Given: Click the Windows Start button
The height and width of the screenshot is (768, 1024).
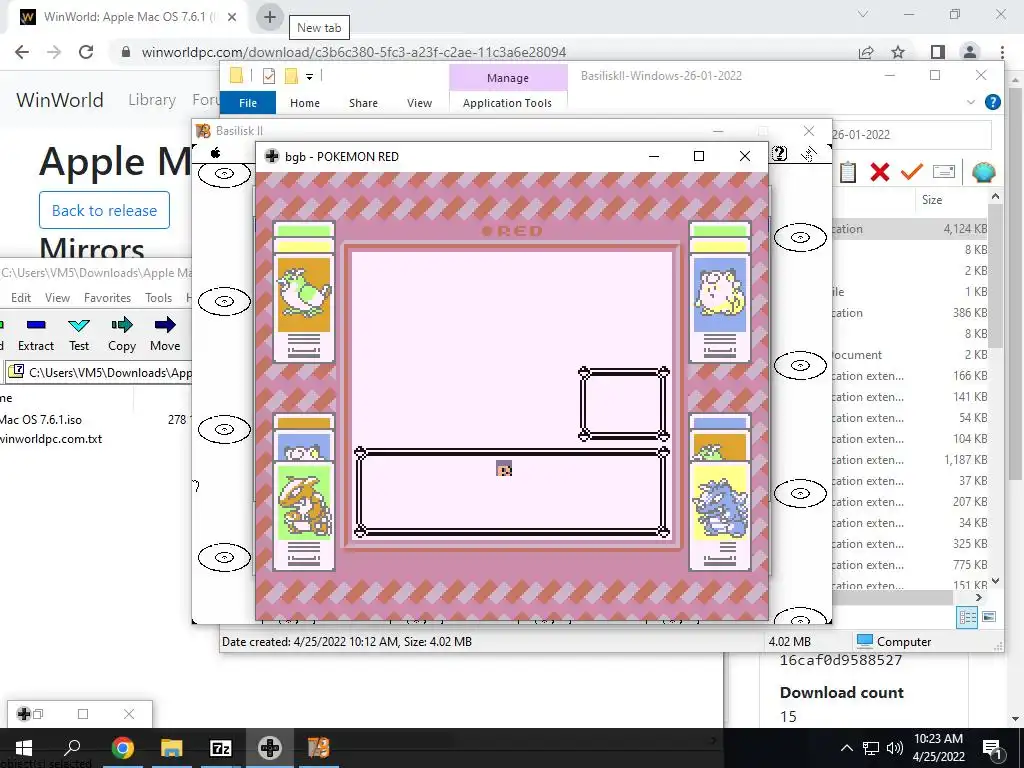Looking at the screenshot, I should point(24,748).
